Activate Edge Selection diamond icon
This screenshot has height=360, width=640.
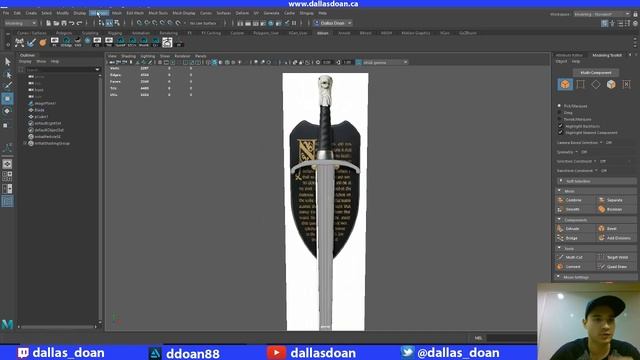[596, 84]
